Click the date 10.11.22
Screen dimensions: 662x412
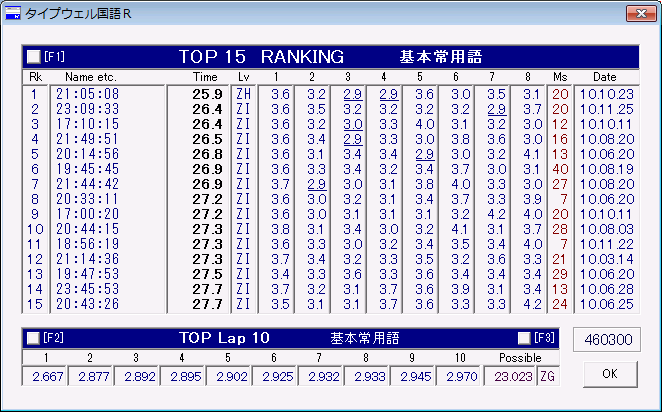[607, 244]
